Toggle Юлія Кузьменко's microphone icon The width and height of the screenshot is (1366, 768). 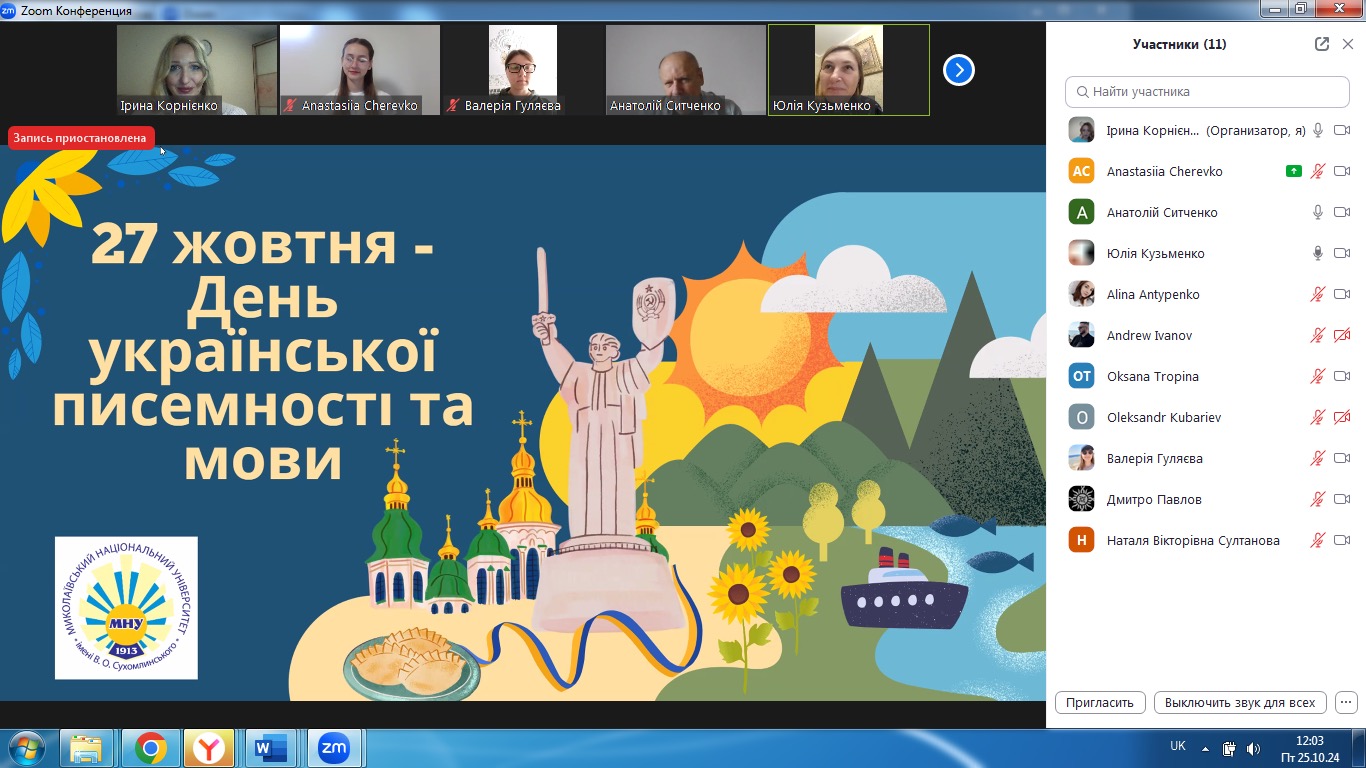point(1318,253)
